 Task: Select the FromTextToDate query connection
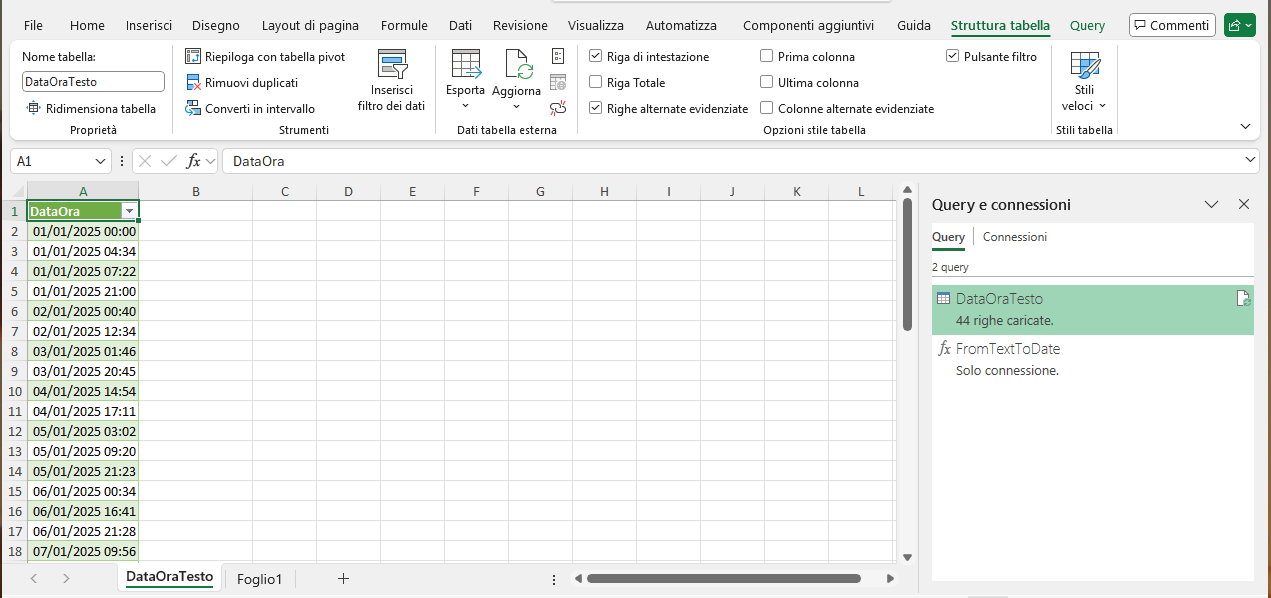tap(1008, 348)
